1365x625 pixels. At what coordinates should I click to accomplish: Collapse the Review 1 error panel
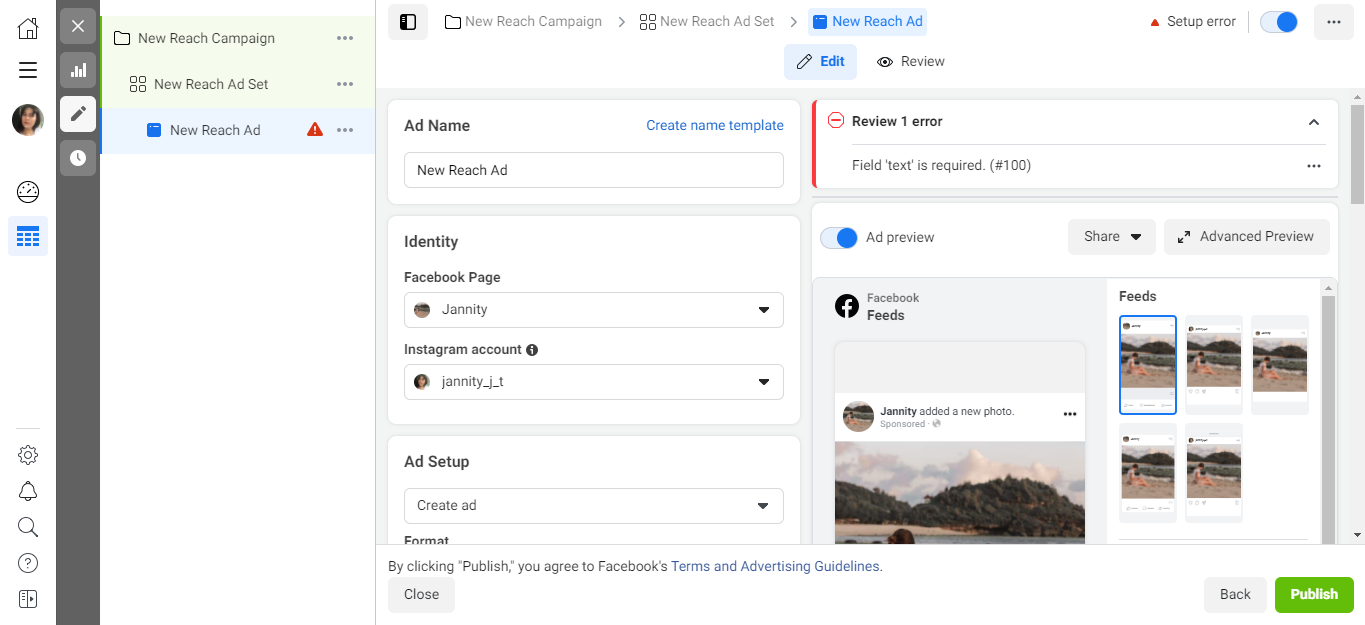[1313, 121]
